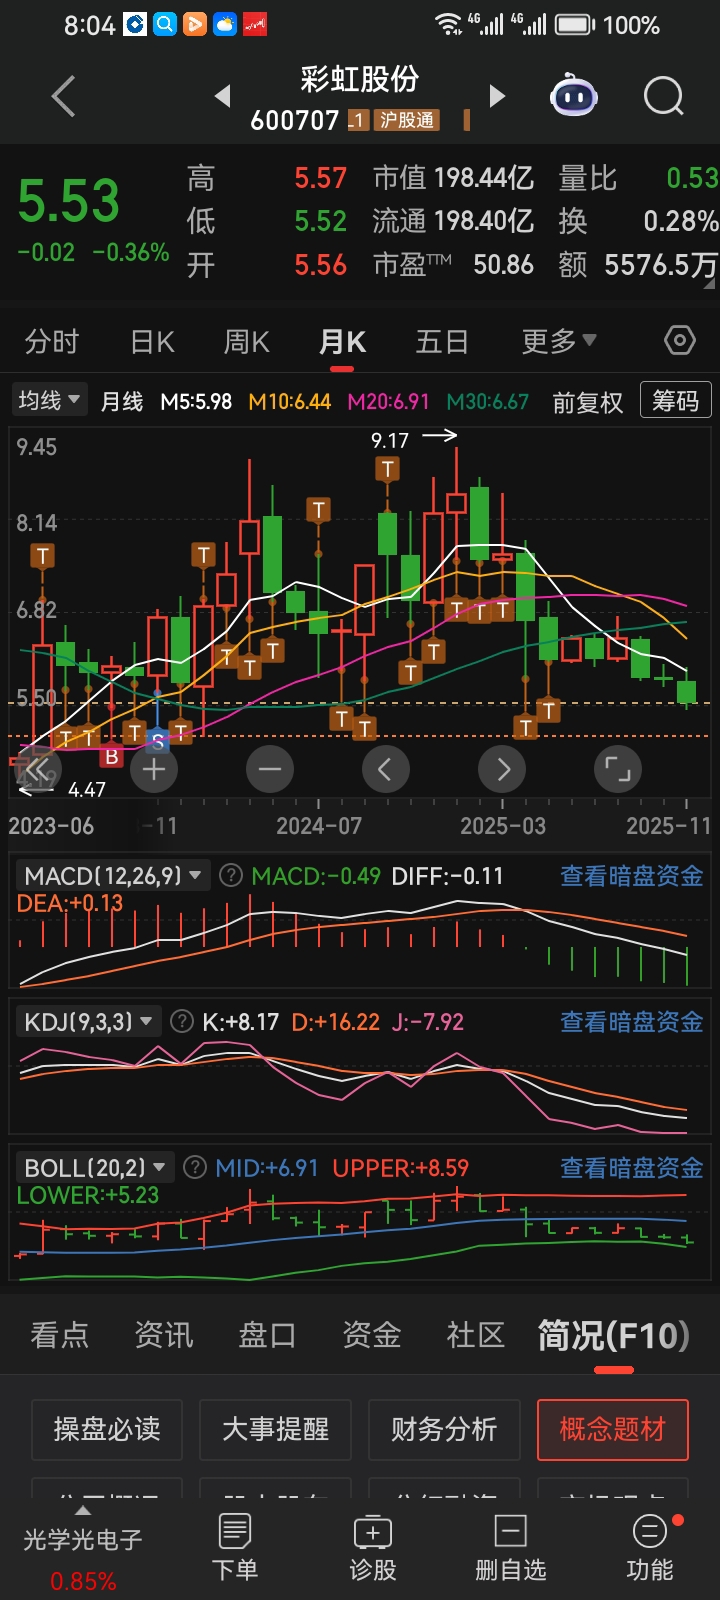This screenshot has width=720, height=1600.
Task: Tap the M30:6.67 average value
Action: pos(487,402)
